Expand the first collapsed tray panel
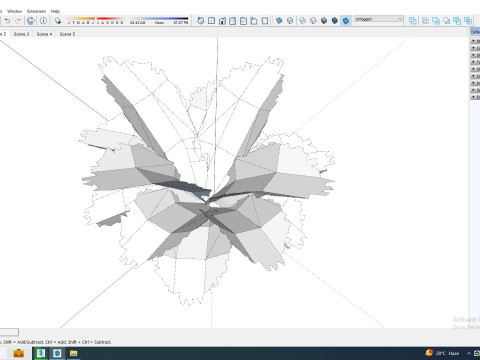Screen dimensions: 480x360 (x=475, y=41)
